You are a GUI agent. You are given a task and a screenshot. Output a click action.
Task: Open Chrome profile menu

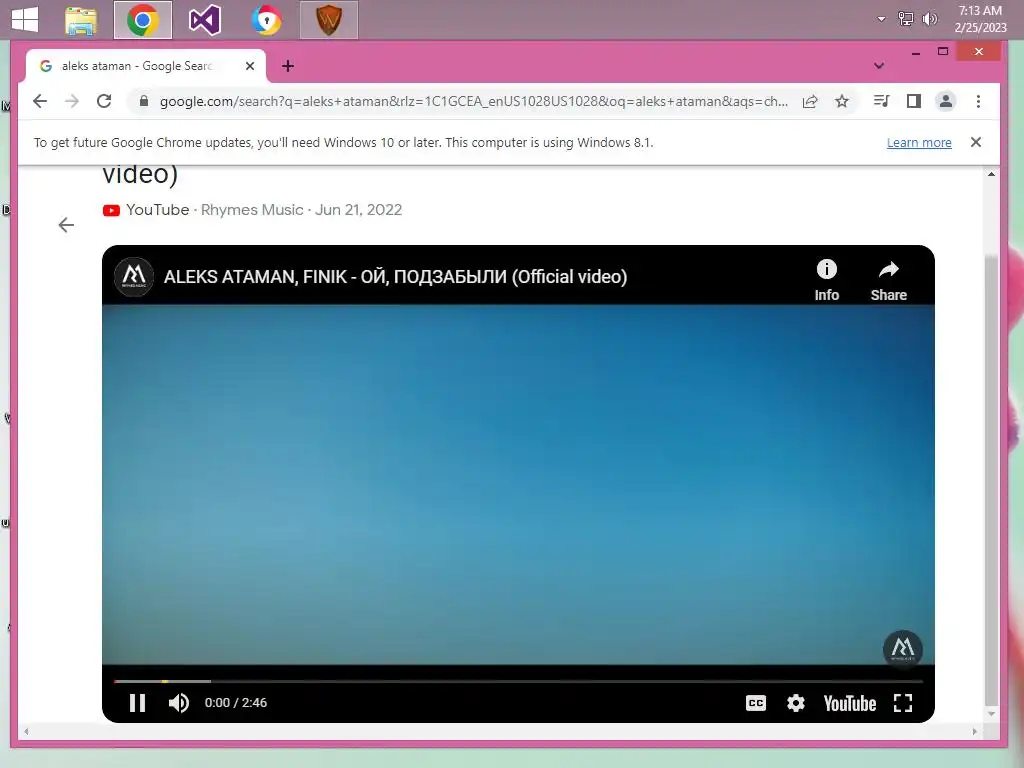click(946, 101)
